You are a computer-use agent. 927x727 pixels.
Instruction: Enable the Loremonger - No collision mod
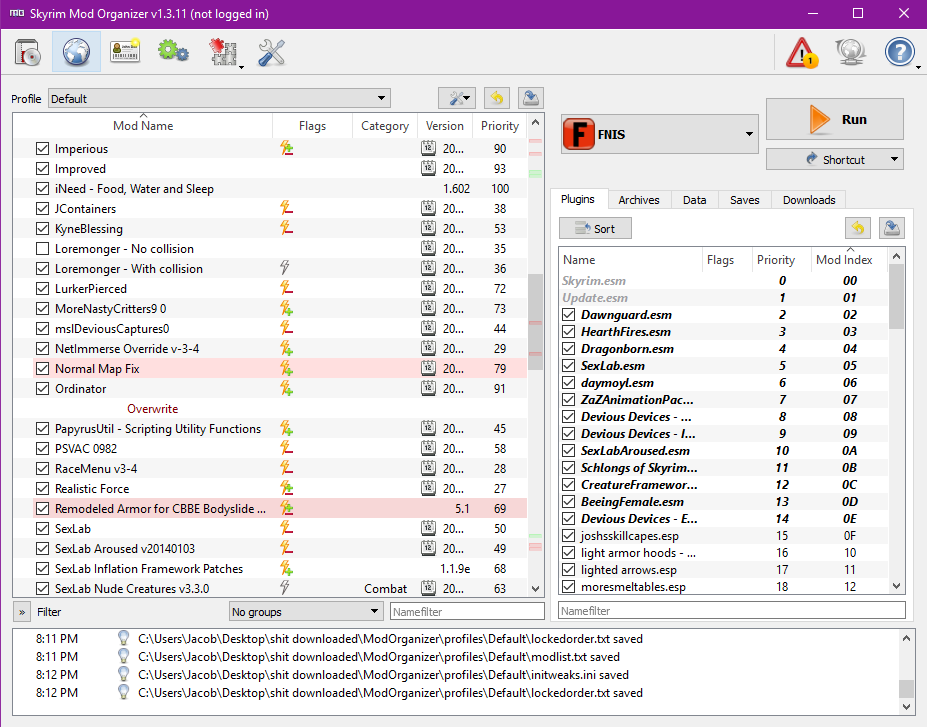42,249
